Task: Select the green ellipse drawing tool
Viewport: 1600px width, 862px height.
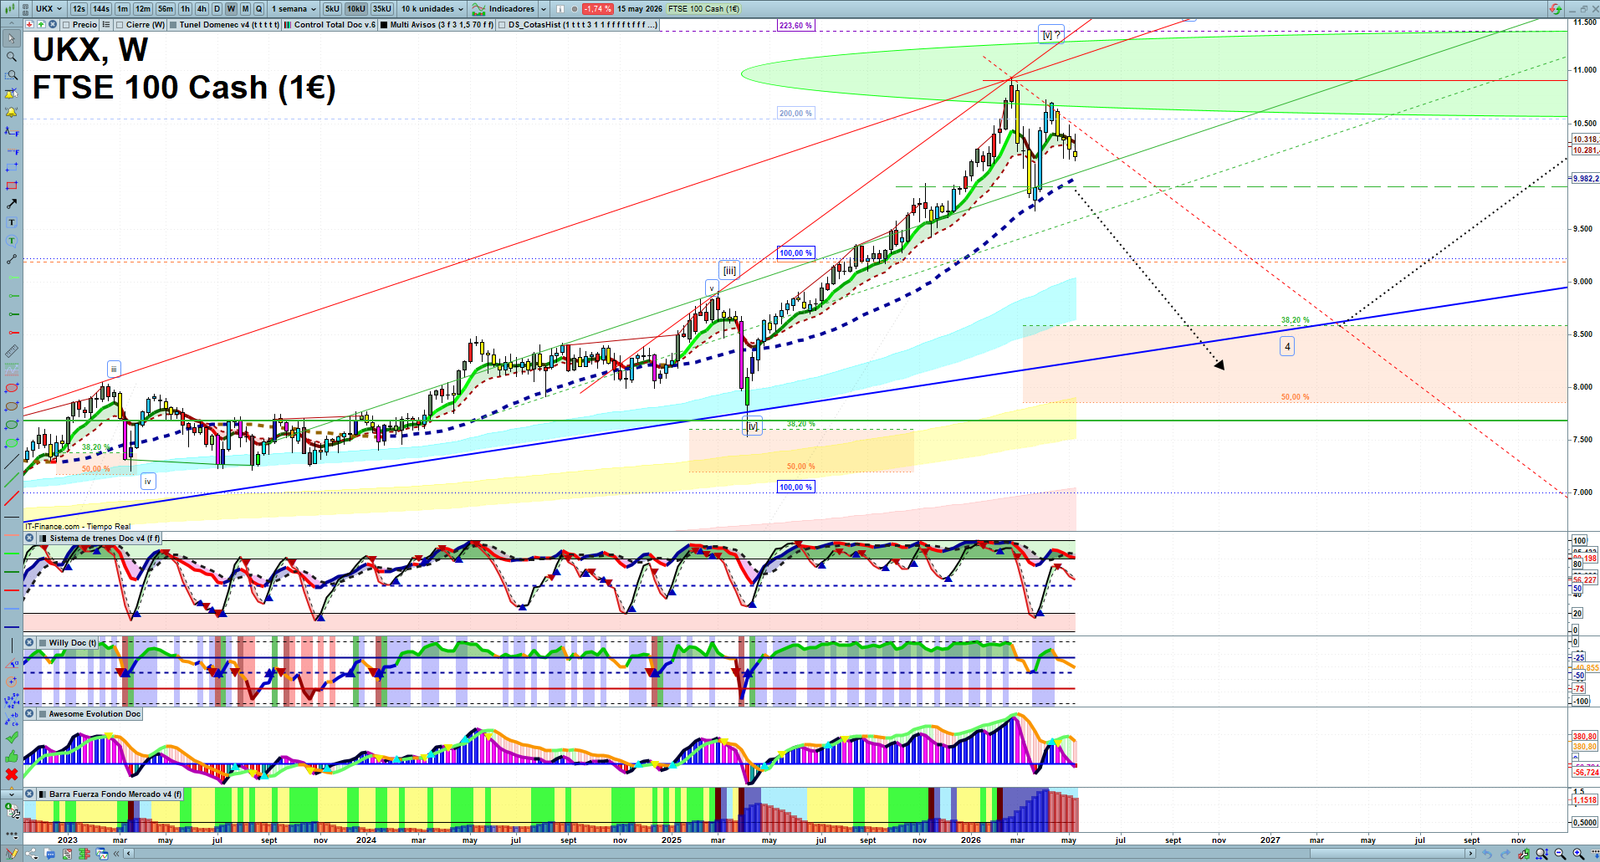Action: (x=12, y=425)
